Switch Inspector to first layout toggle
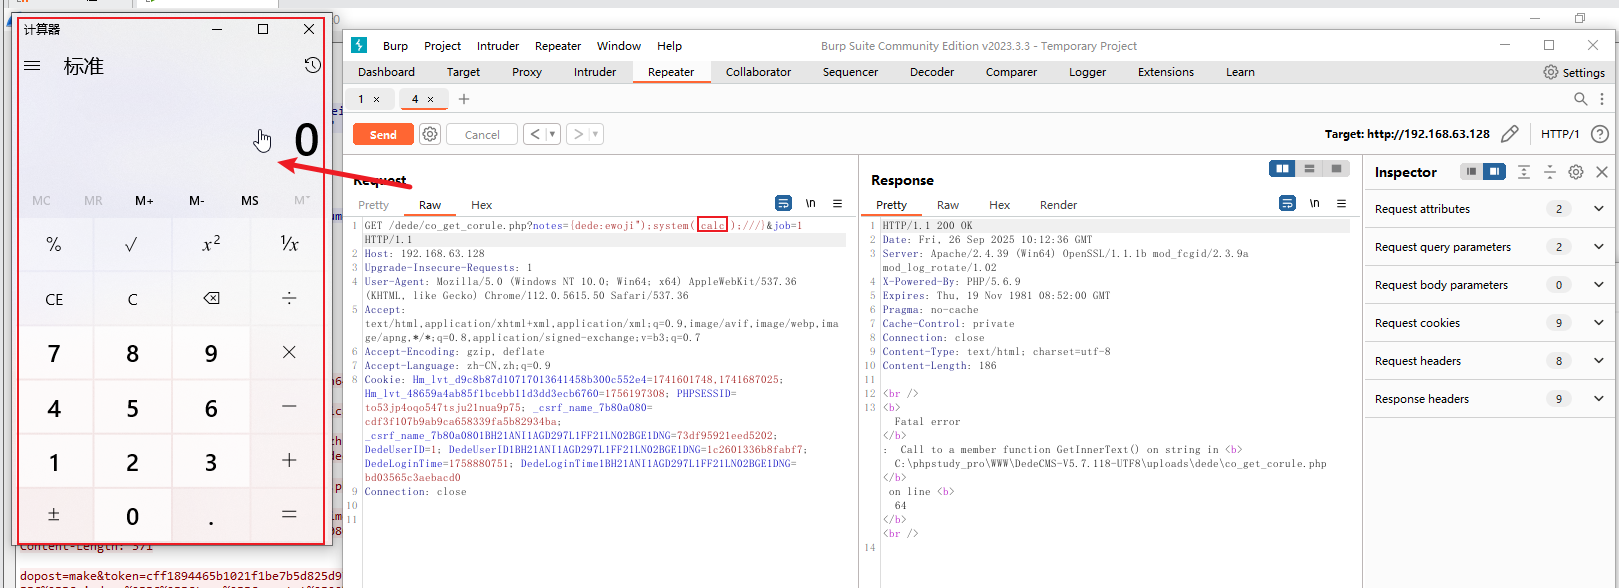This screenshot has width=1619, height=588. 1471,172
